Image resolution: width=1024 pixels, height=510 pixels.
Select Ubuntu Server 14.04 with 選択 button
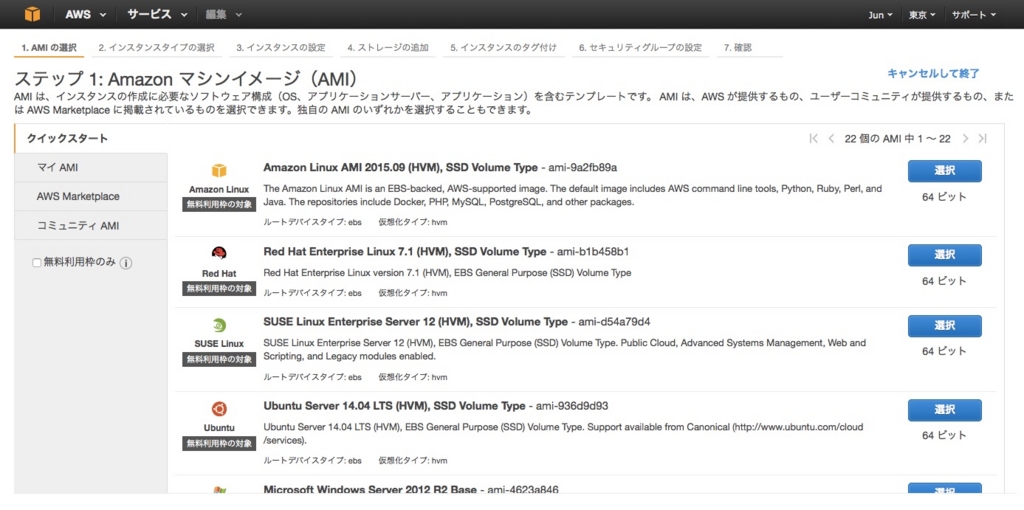(x=944, y=410)
